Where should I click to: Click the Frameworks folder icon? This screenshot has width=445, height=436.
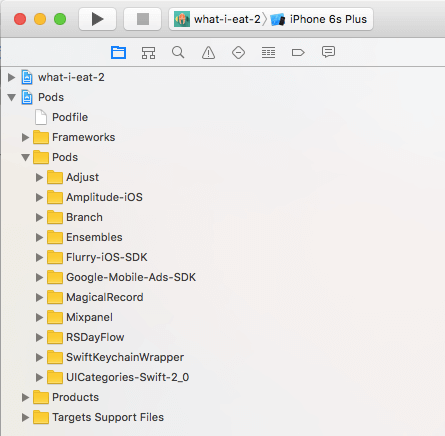click(x=41, y=137)
